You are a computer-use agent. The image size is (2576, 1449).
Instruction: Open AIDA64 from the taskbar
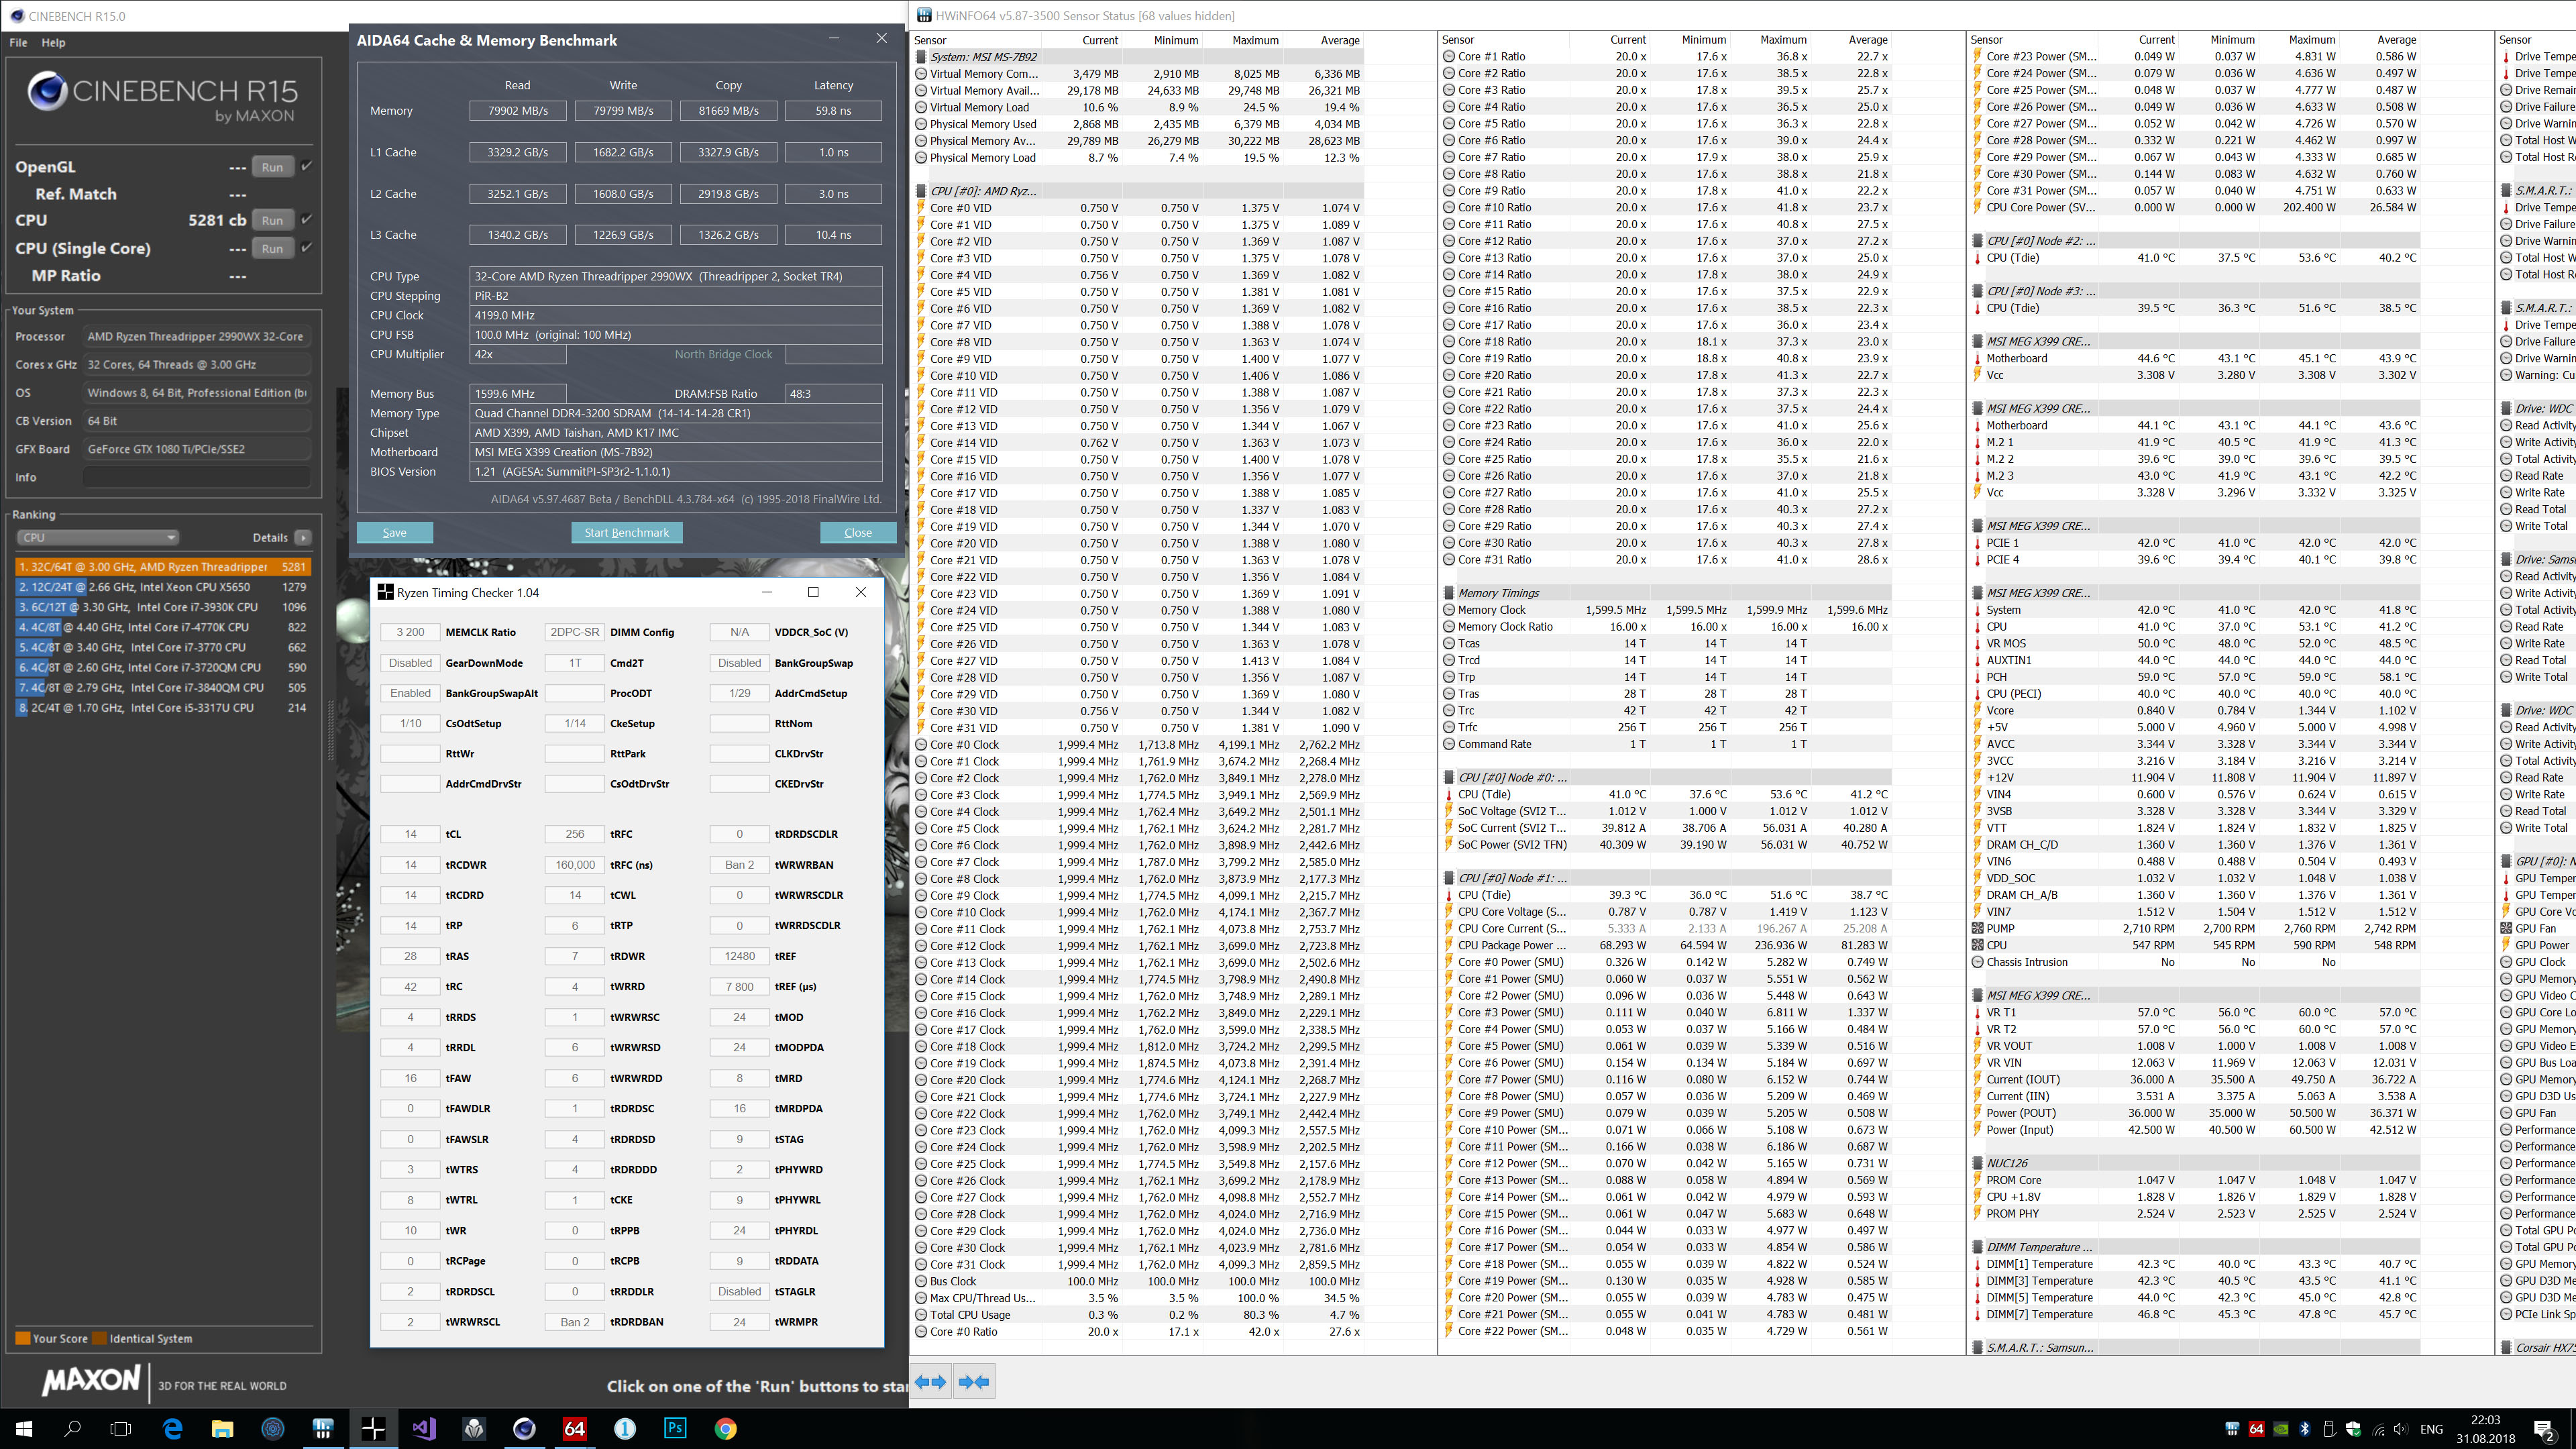(x=574, y=1428)
